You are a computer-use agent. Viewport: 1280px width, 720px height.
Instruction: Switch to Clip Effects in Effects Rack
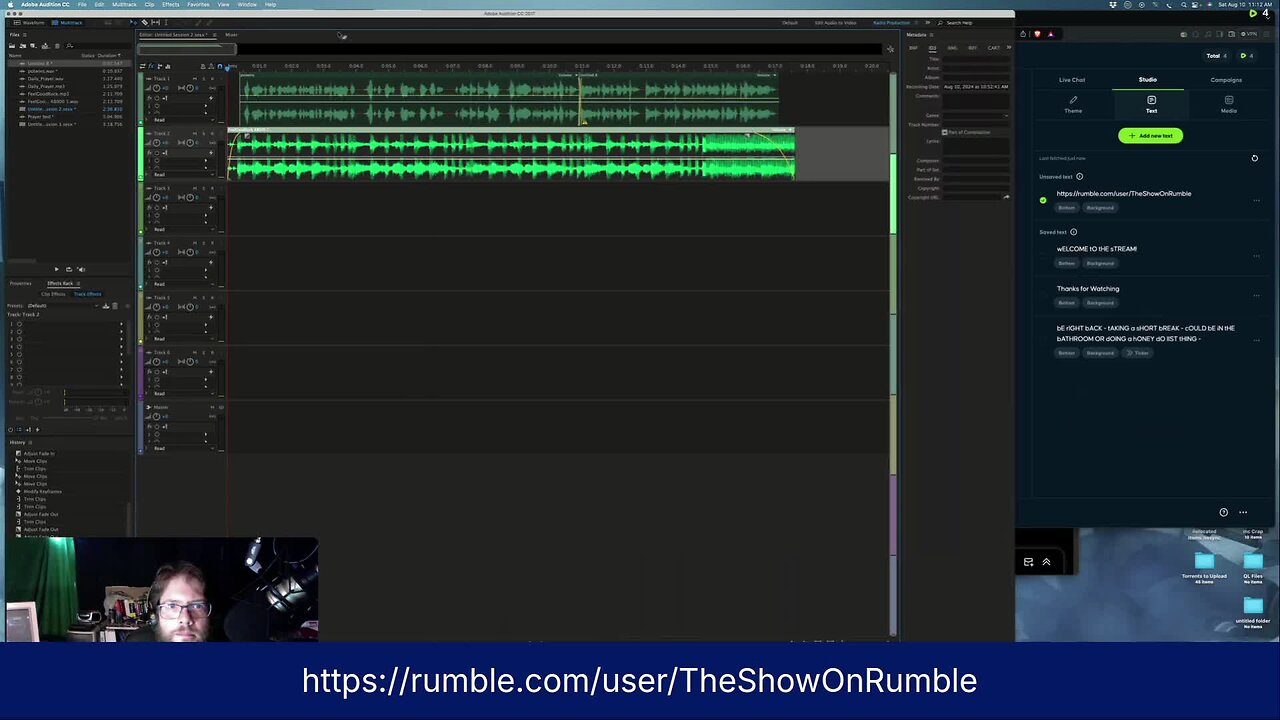(53, 294)
